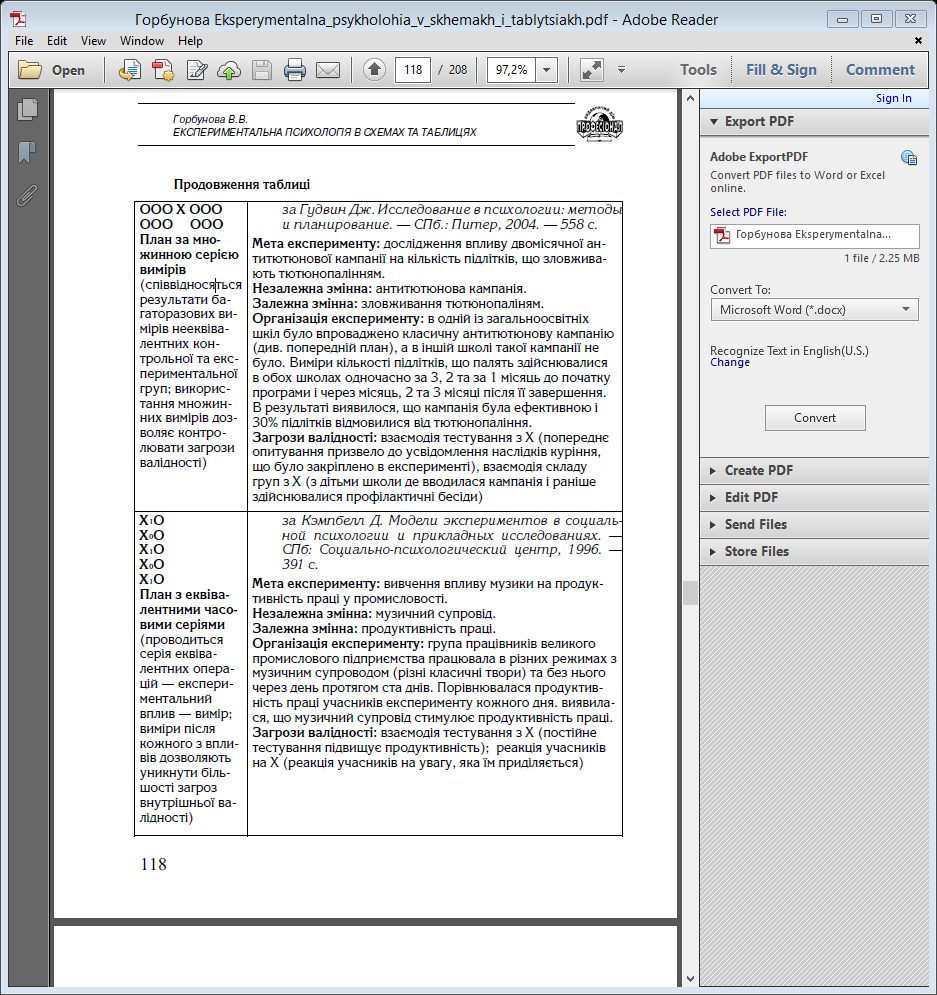Click the disabled save floppy icon

coord(262,70)
